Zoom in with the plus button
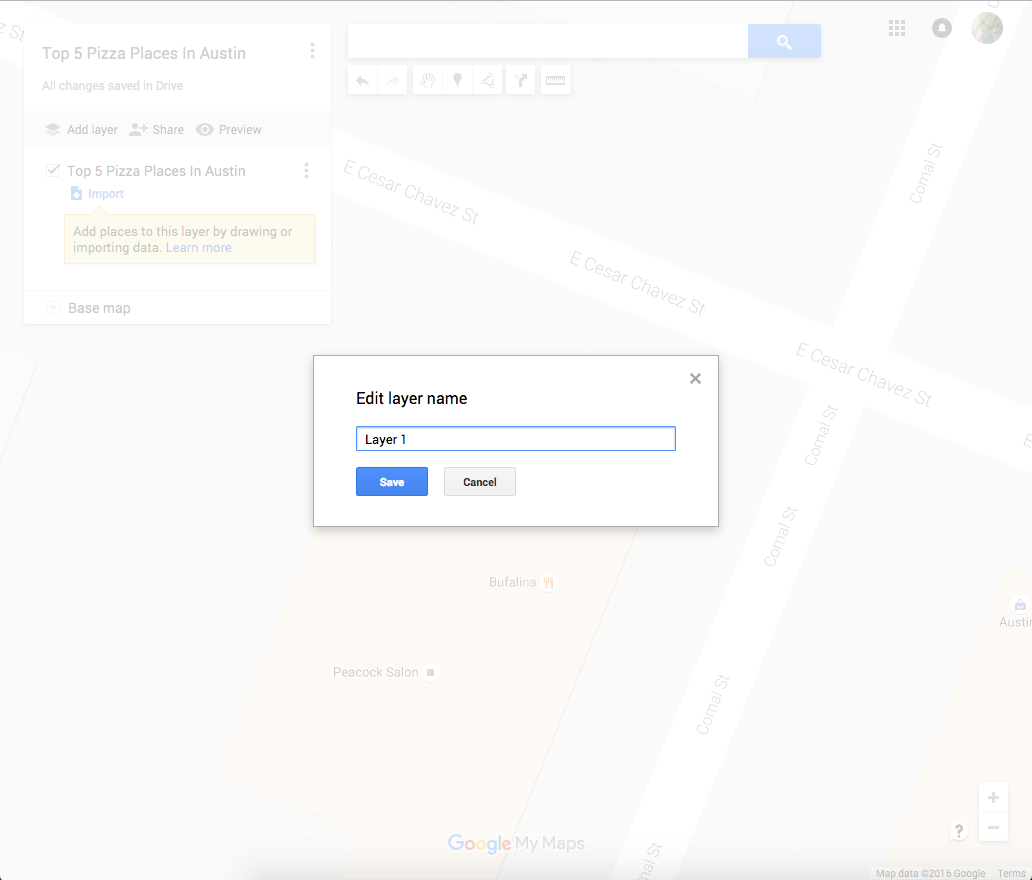This screenshot has width=1032, height=880. click(x=993, y=797)
